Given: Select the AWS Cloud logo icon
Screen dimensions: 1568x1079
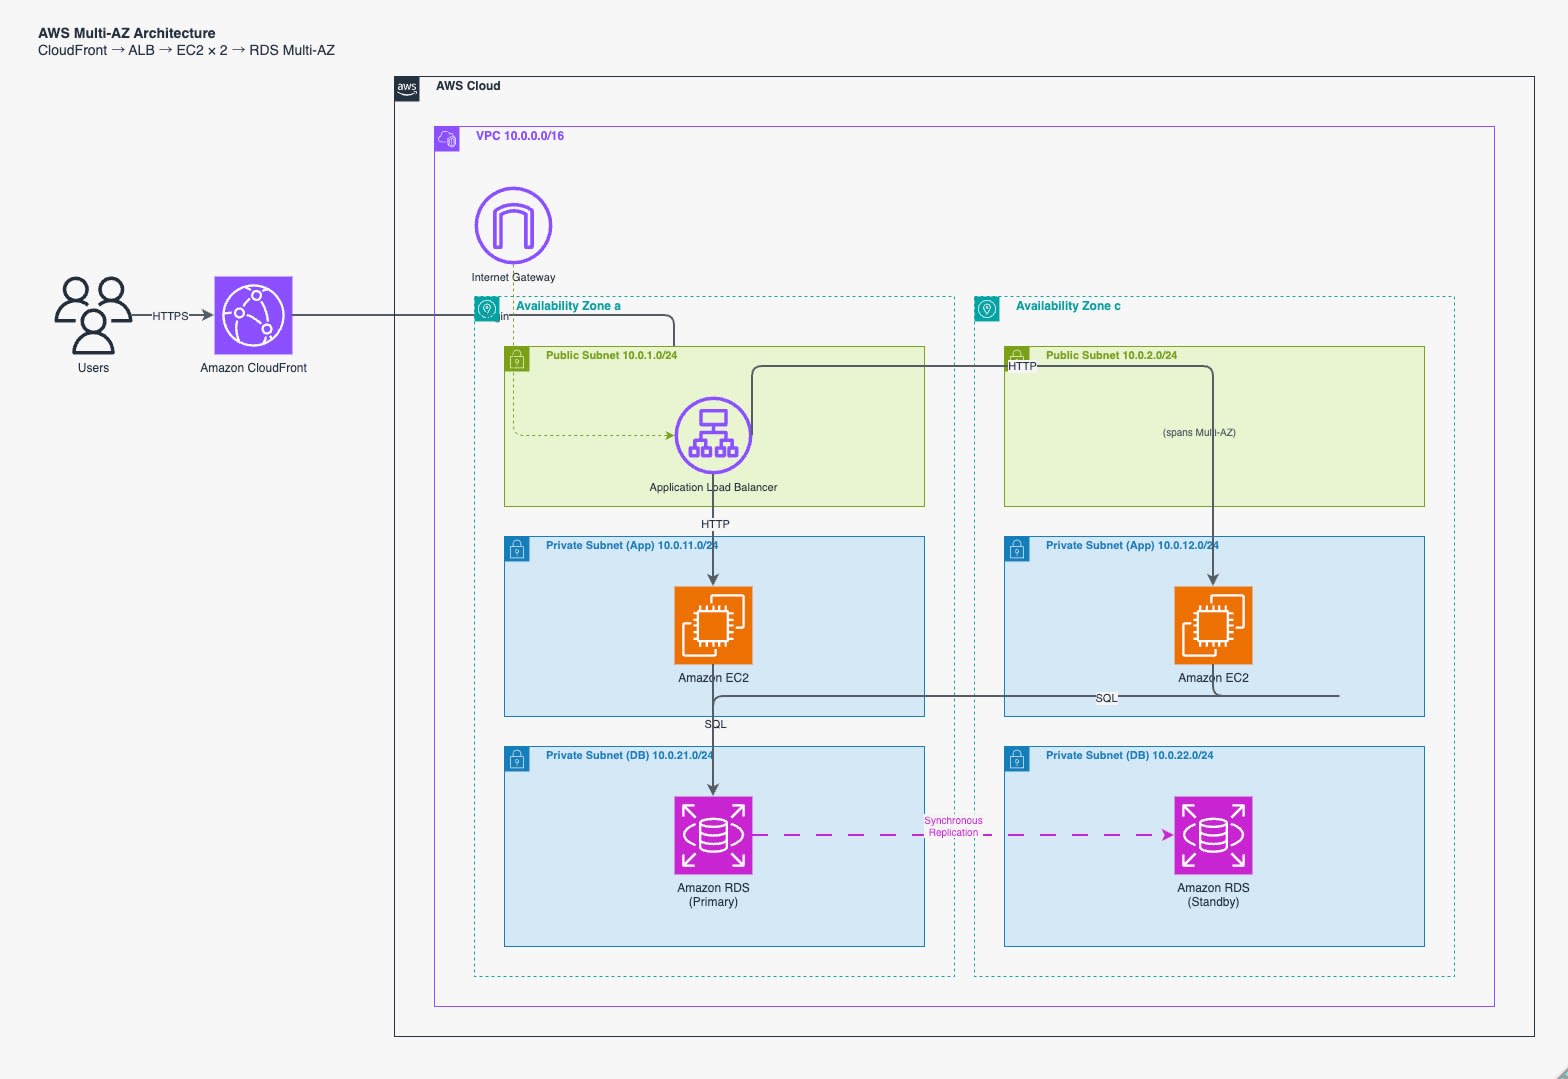Looking at the screenshot, I should pos(407,89).
